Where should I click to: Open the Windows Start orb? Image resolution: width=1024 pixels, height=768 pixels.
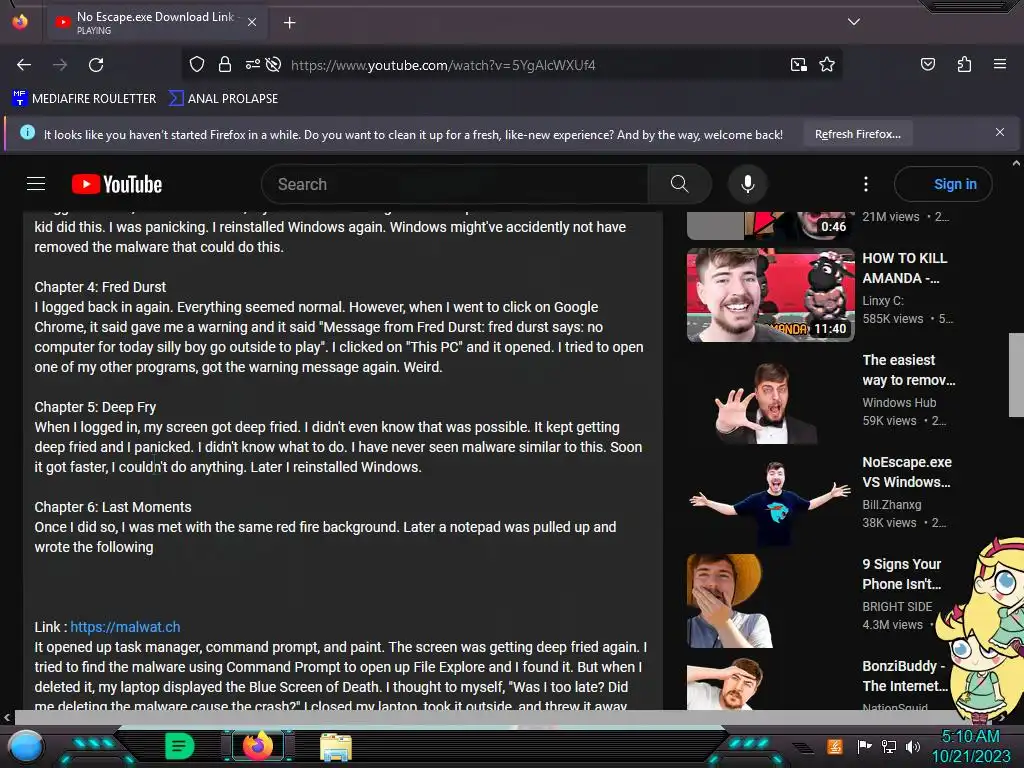point(26,746)
